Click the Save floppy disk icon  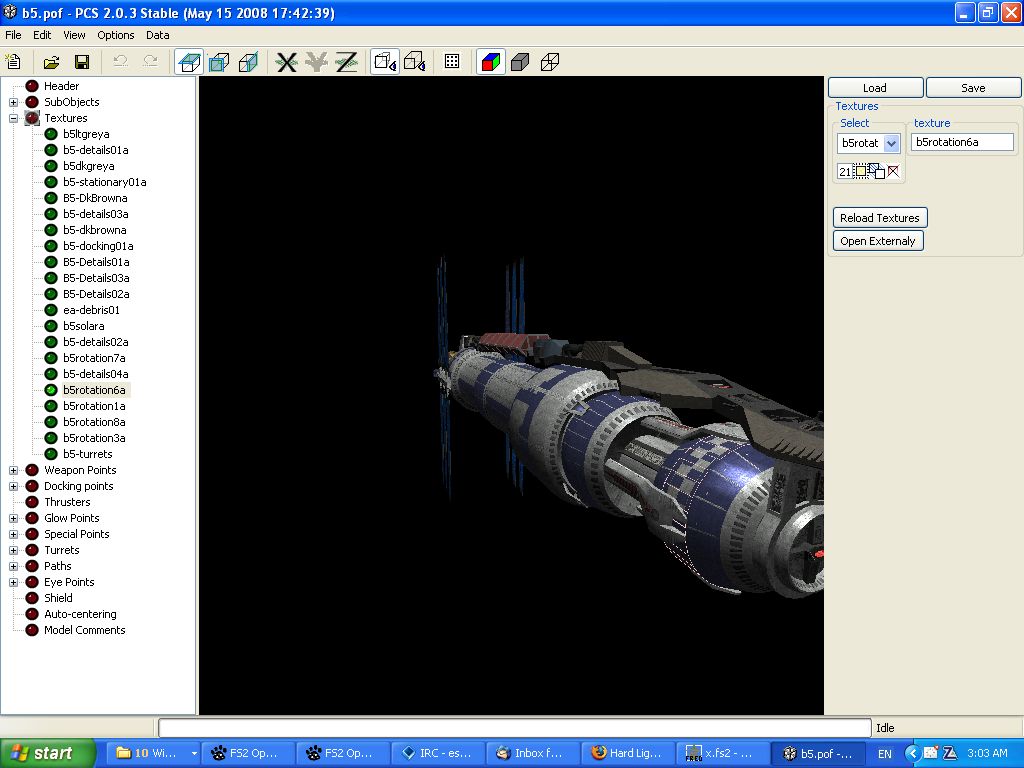click(82, 62)
